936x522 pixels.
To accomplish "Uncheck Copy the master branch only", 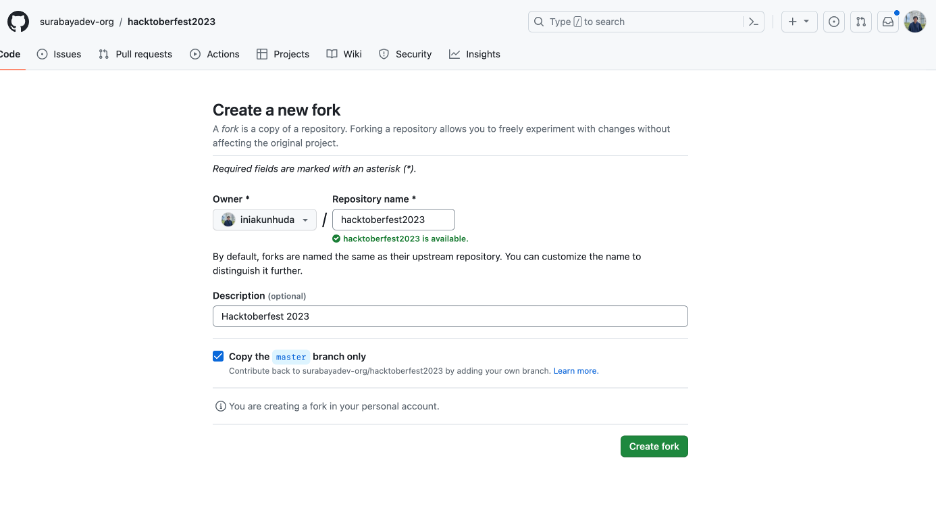I will click(x=218, y=357).
